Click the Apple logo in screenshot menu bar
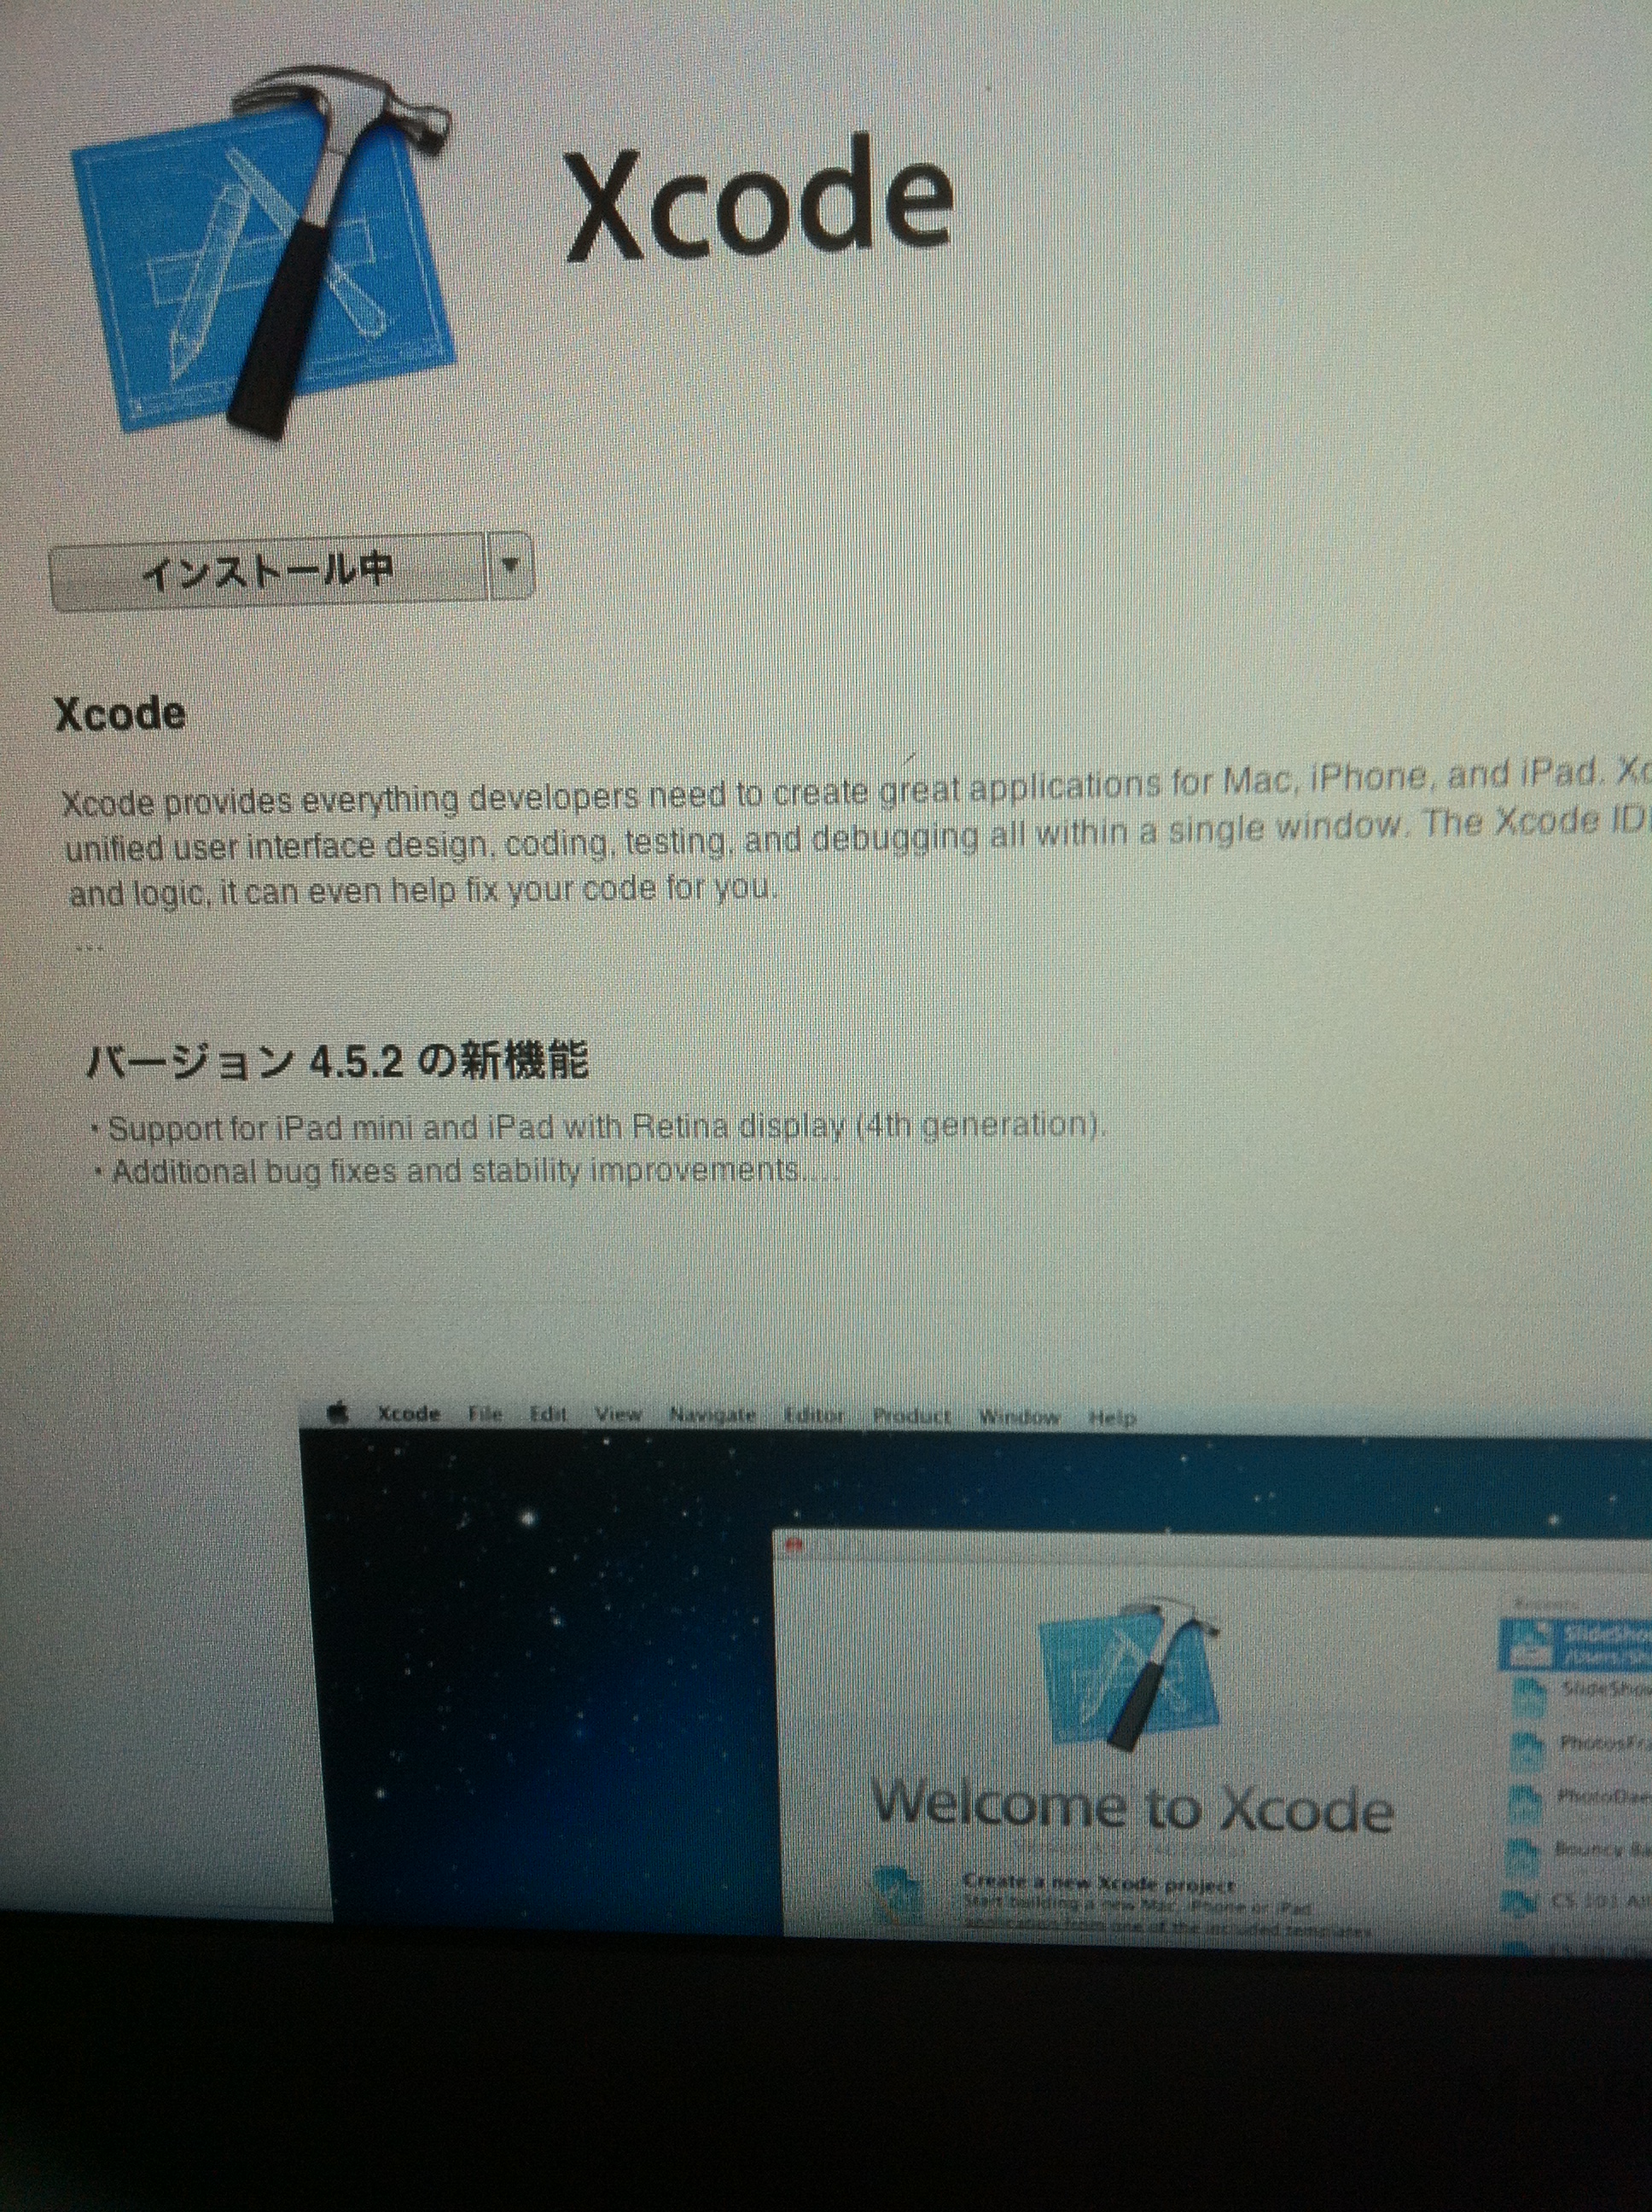1652x2212 pixels. click(x=340, y=1412)
